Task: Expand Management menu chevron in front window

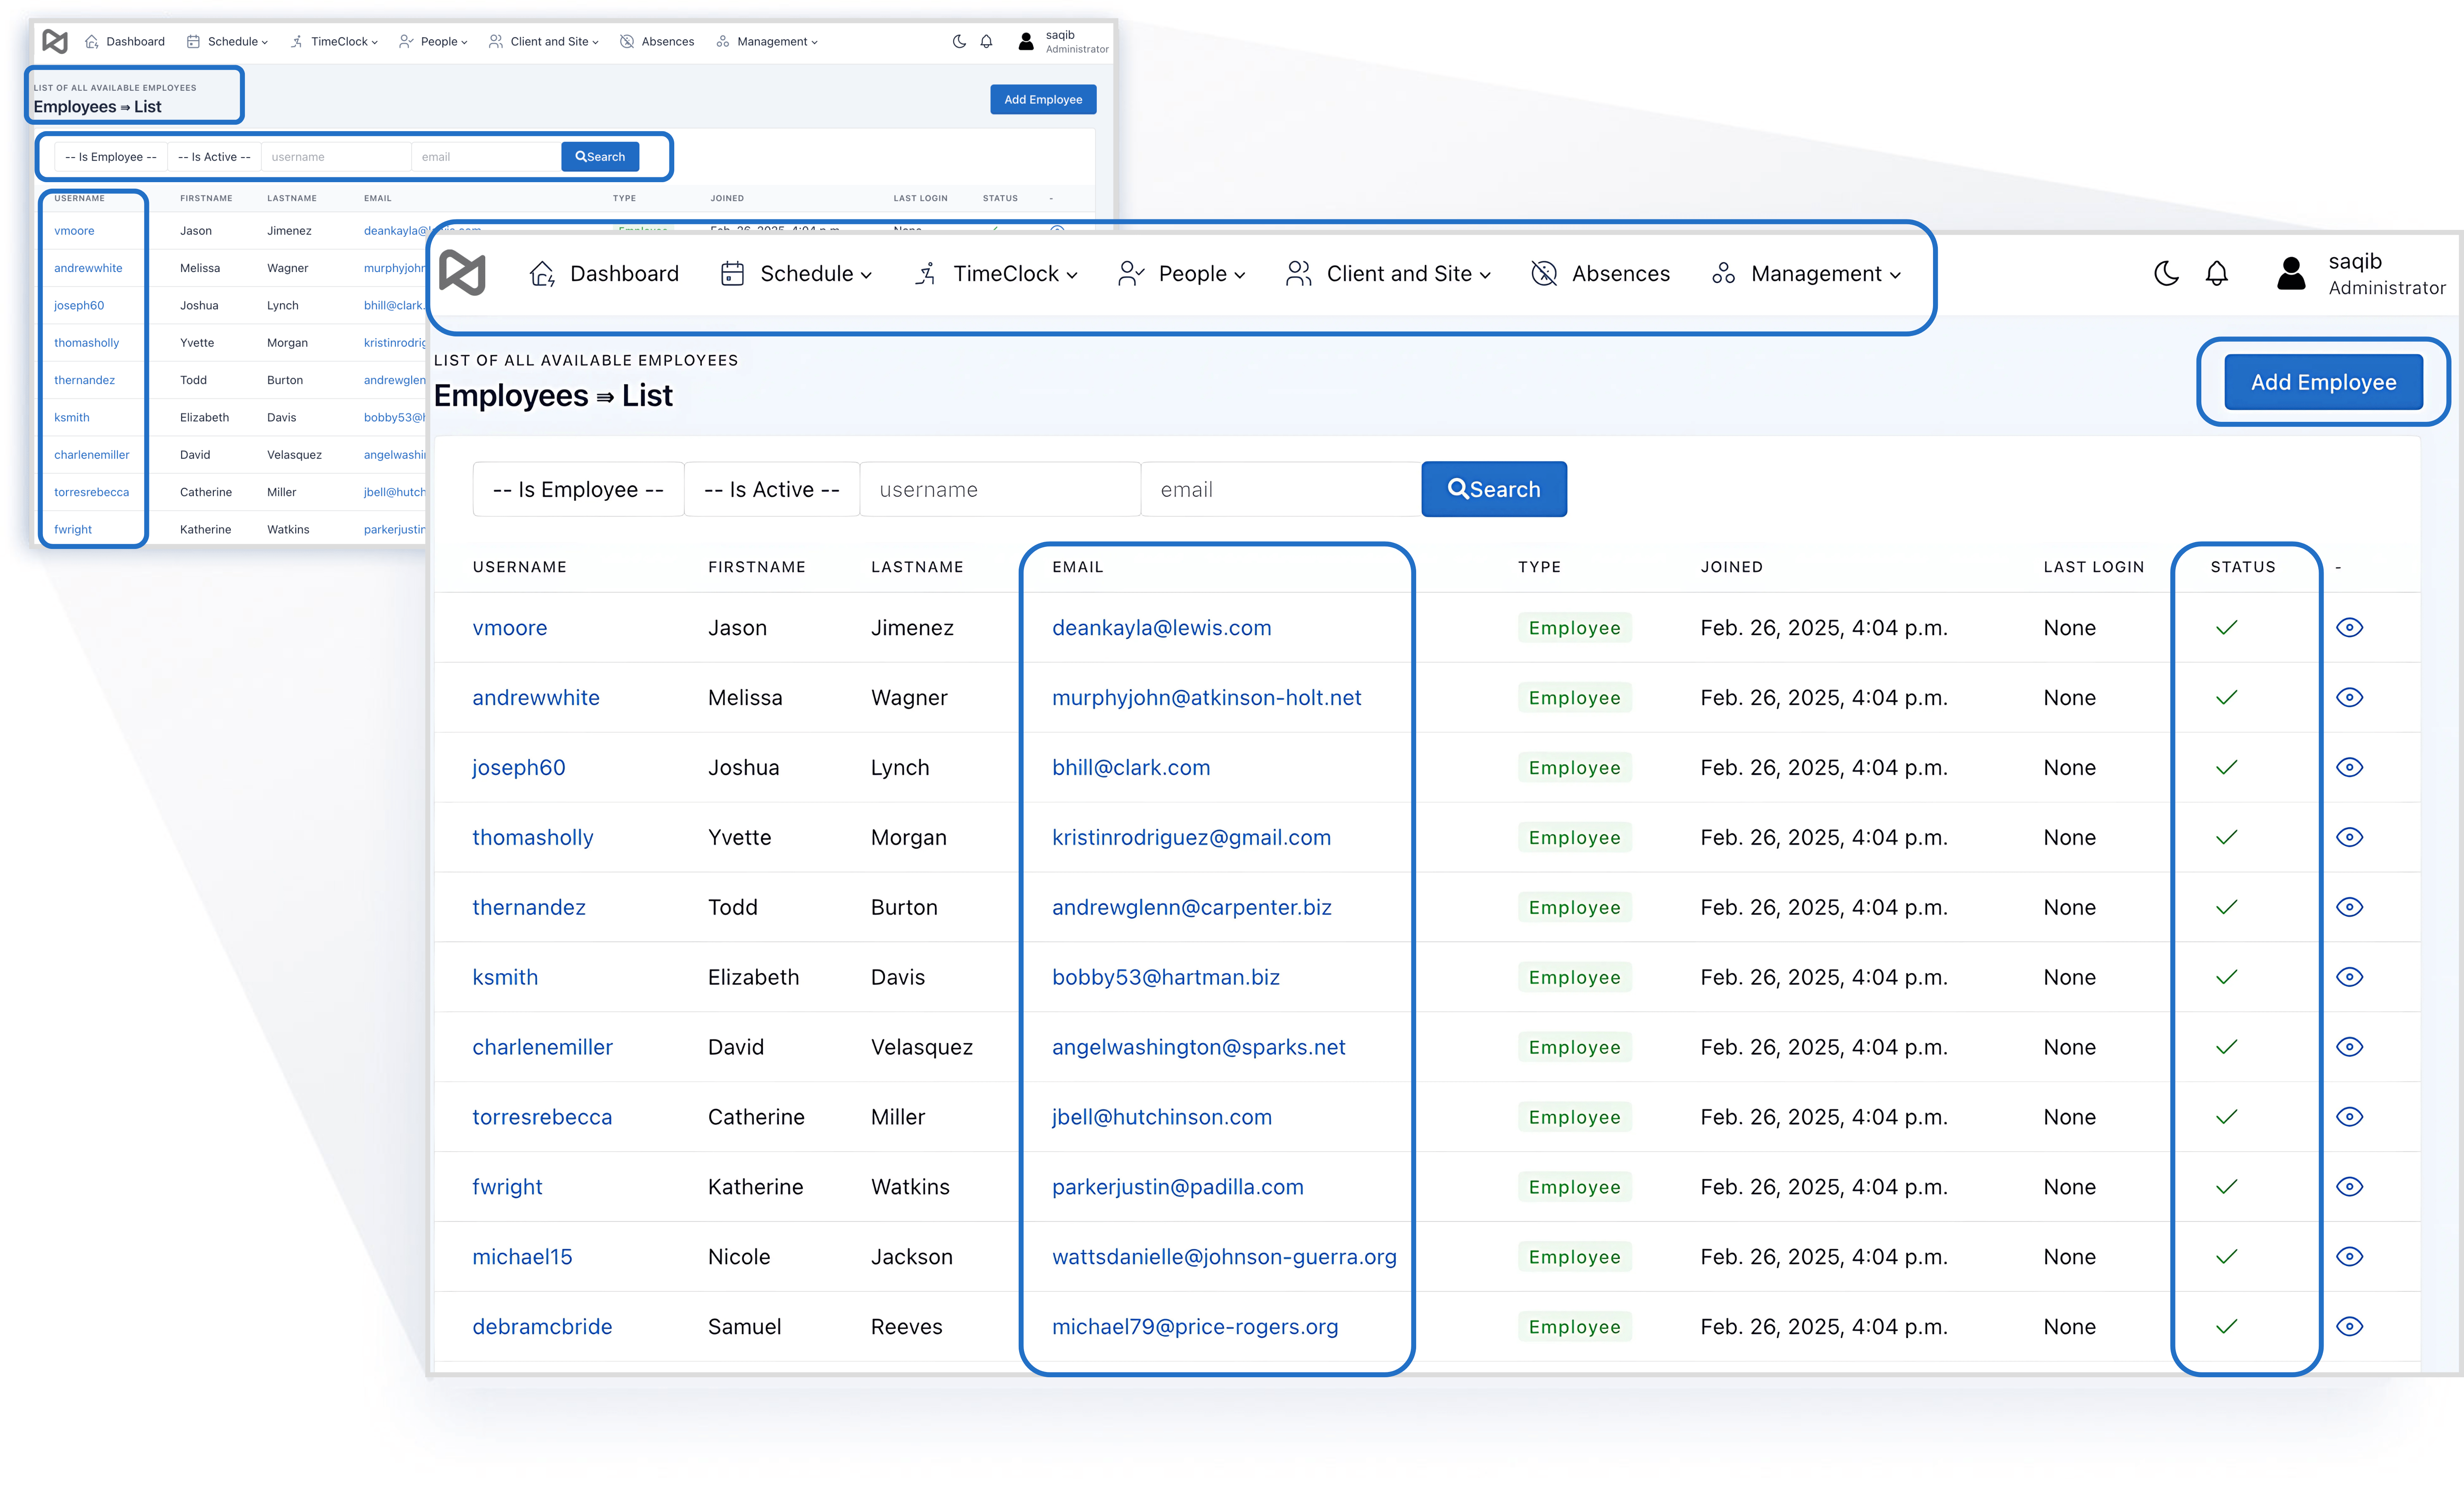Action: [1895, 275]
